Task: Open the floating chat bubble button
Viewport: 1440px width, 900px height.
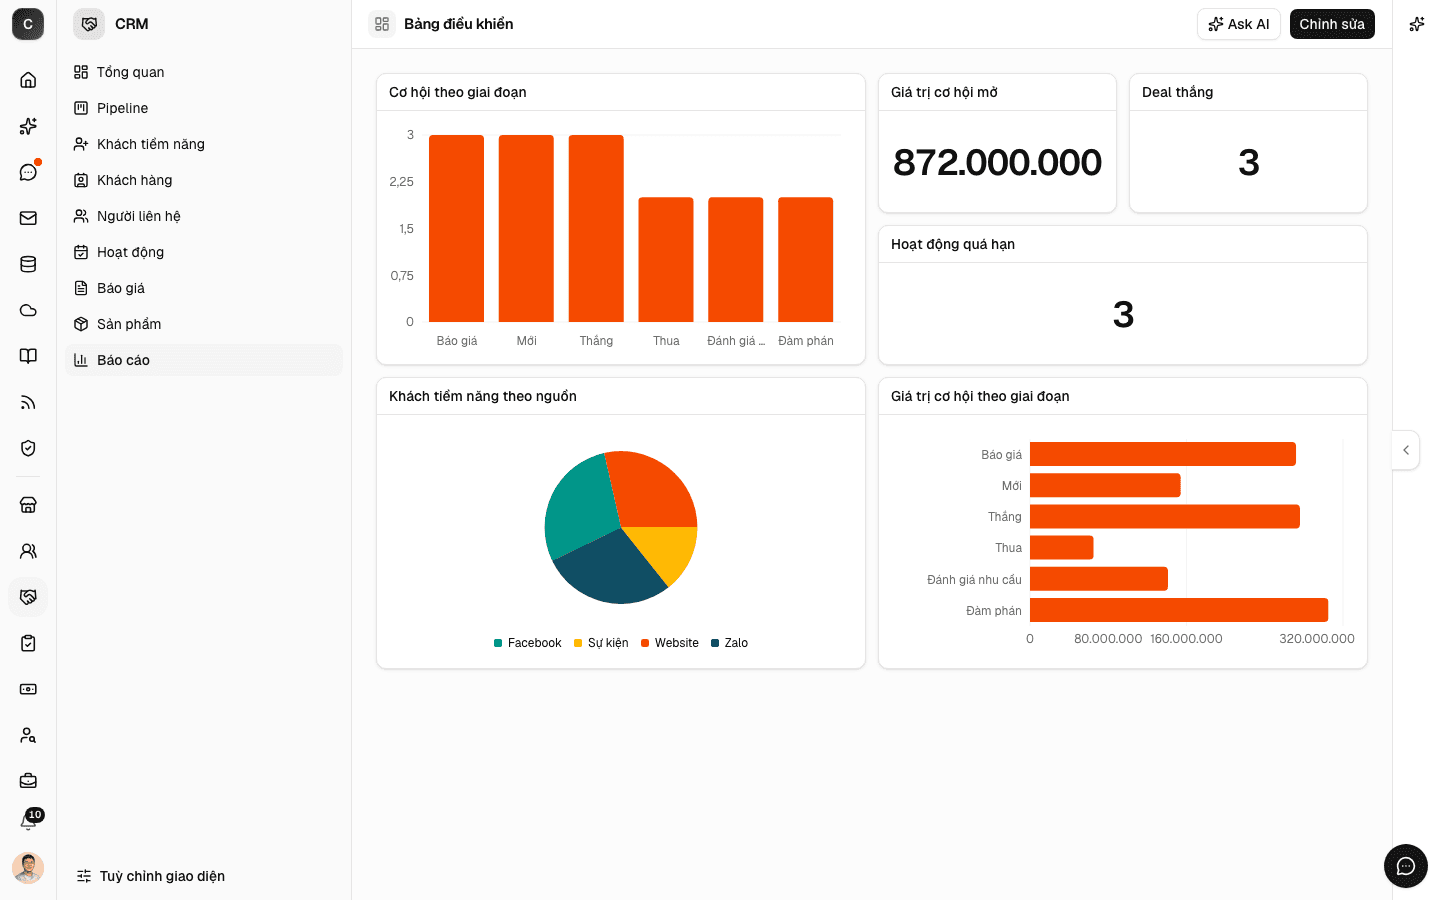Action: [1406, 866]
